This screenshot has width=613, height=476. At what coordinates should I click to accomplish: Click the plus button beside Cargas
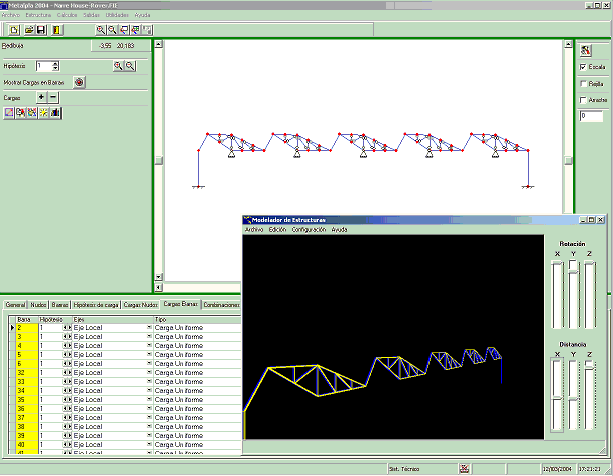[x=41, y=98]
